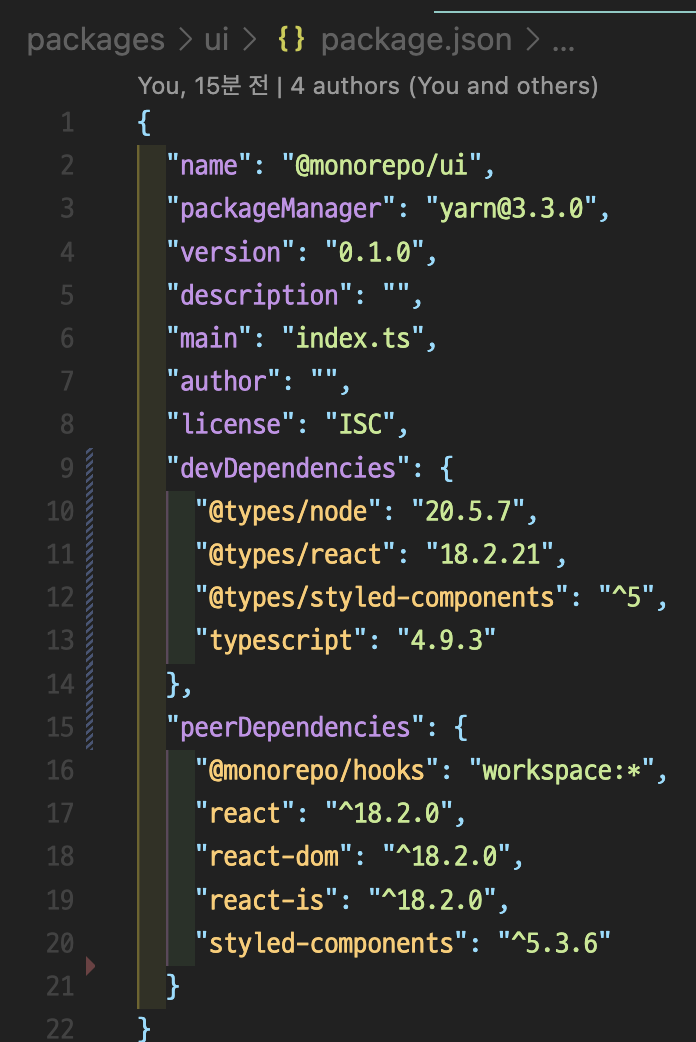Select the "0.1.0" version value
Image resolution: width=696 pixels, height=1042 pixels.
tap(375, 252)
